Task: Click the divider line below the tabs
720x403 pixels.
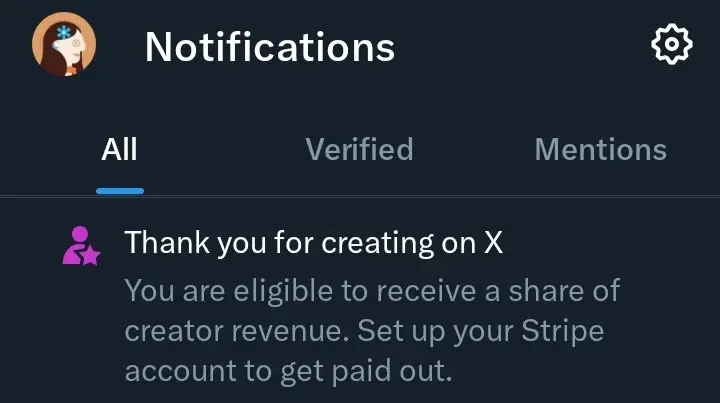Action: [x=360, y=196]
